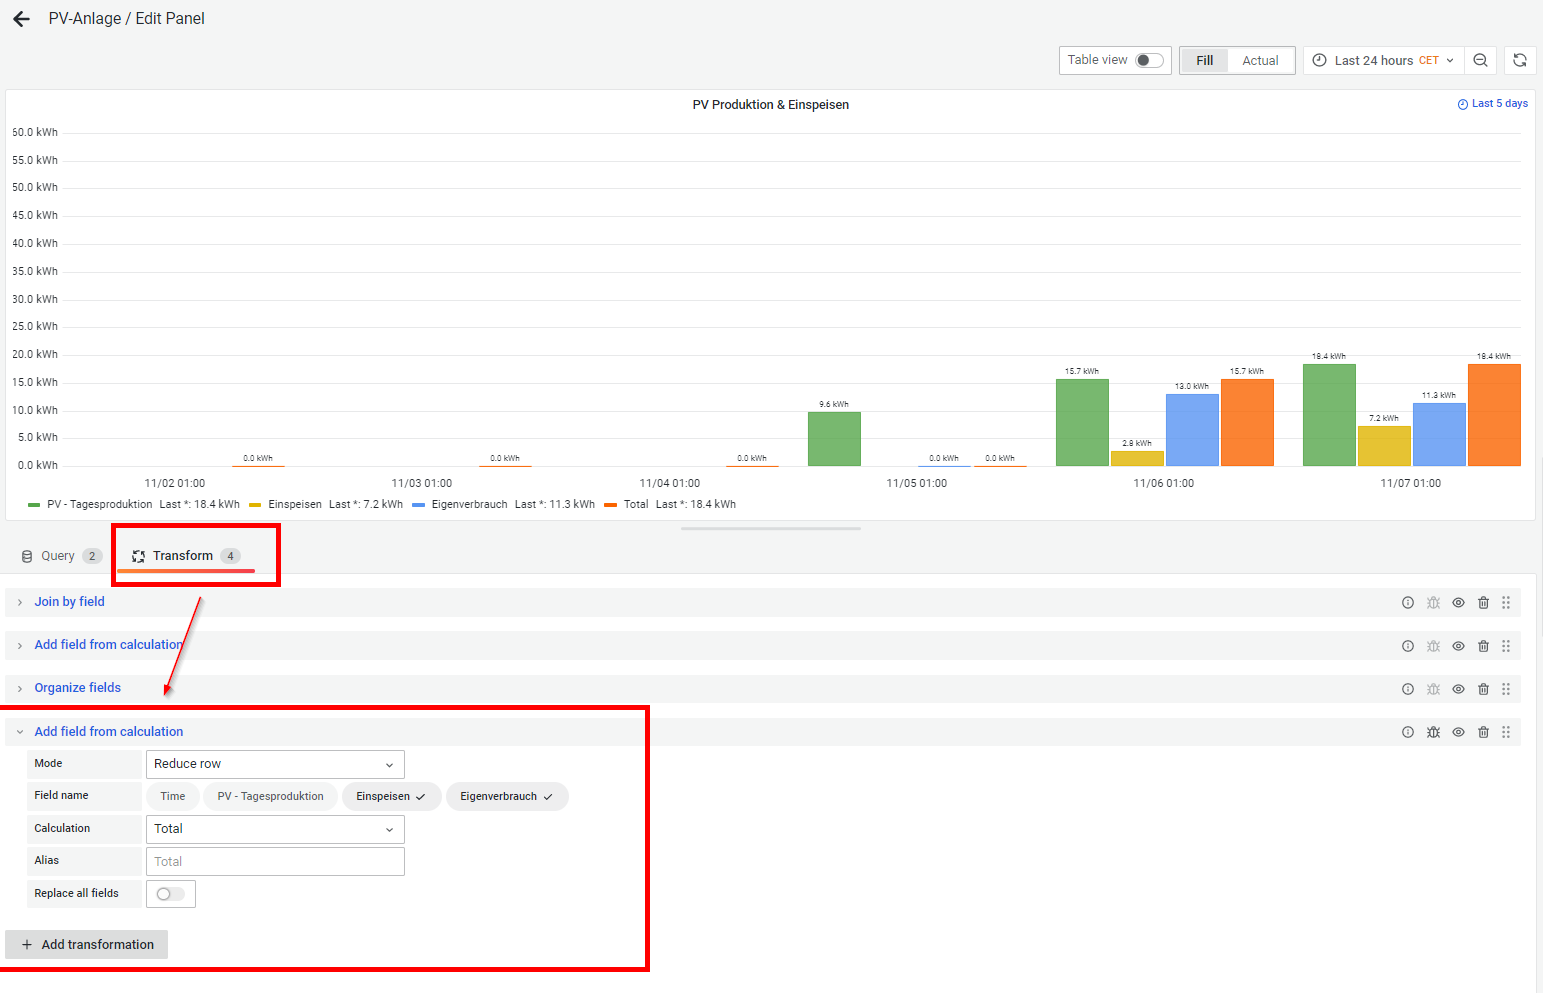Click the 11/06 01:00 x-axis label
The image size is (1543, 993).
tap(1163, 484)
